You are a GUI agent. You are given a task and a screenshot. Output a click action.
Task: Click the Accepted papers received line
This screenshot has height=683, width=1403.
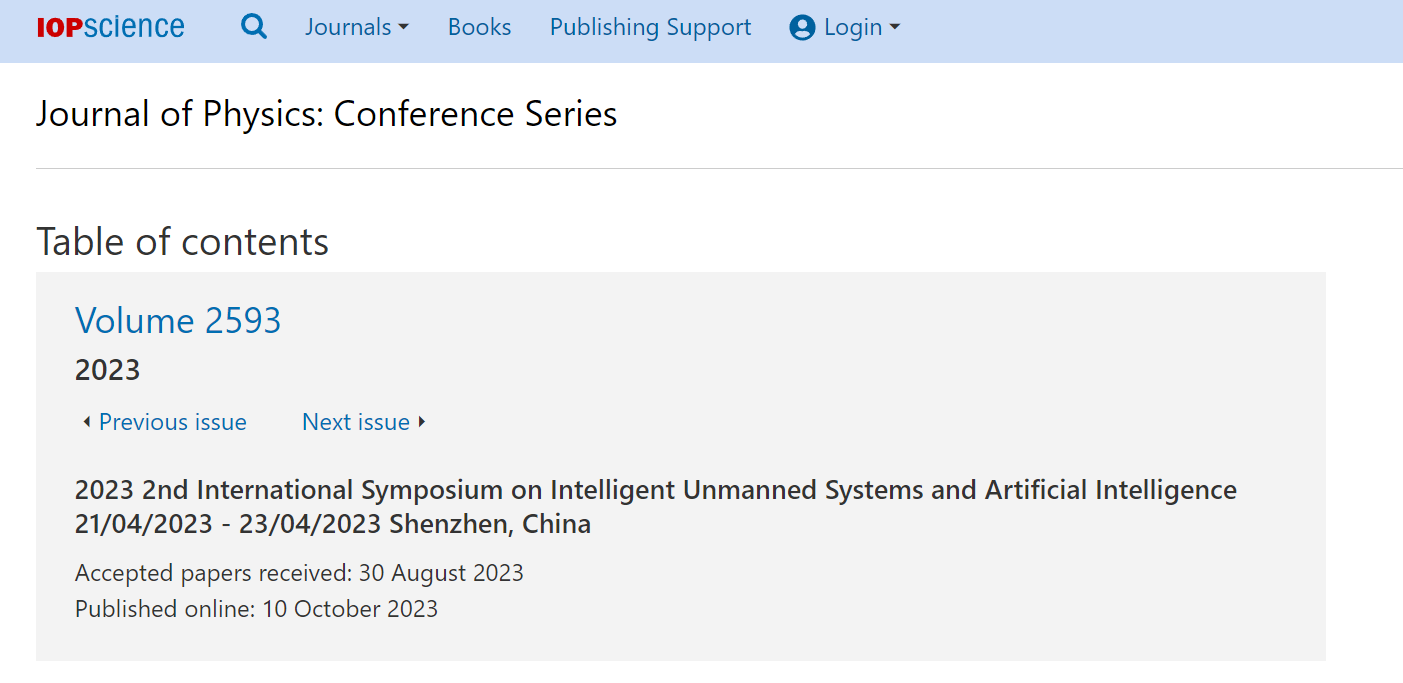(299, 573)
